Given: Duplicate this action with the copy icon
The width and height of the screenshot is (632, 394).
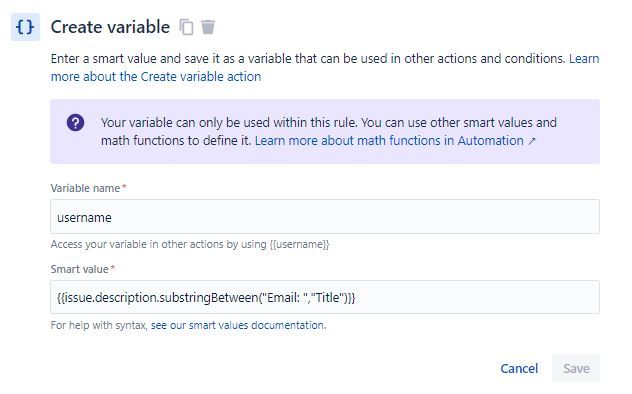Looking at the screenshot, I should [x=186, y=27].
